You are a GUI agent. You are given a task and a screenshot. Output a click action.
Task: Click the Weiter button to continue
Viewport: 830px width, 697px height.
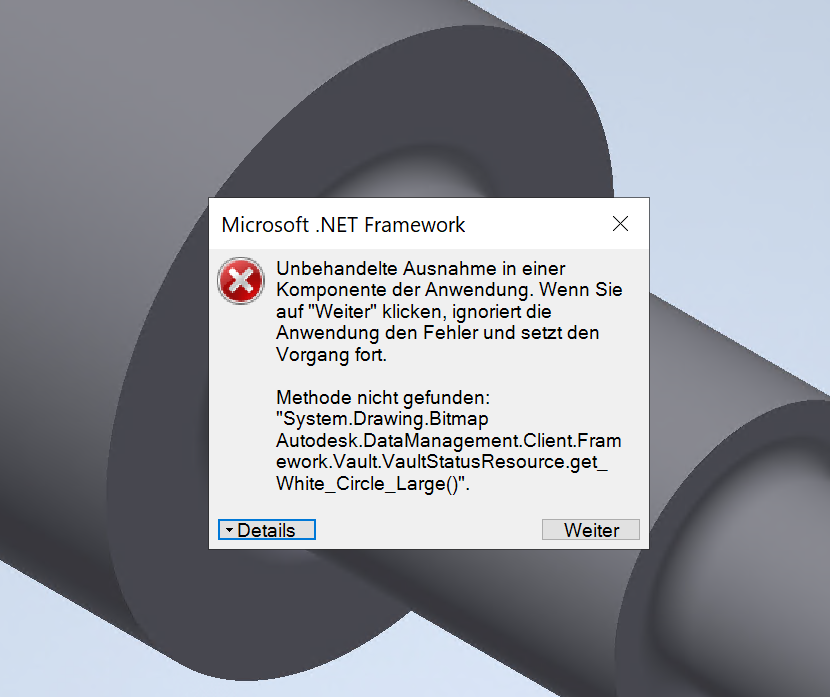pos(591,530)
